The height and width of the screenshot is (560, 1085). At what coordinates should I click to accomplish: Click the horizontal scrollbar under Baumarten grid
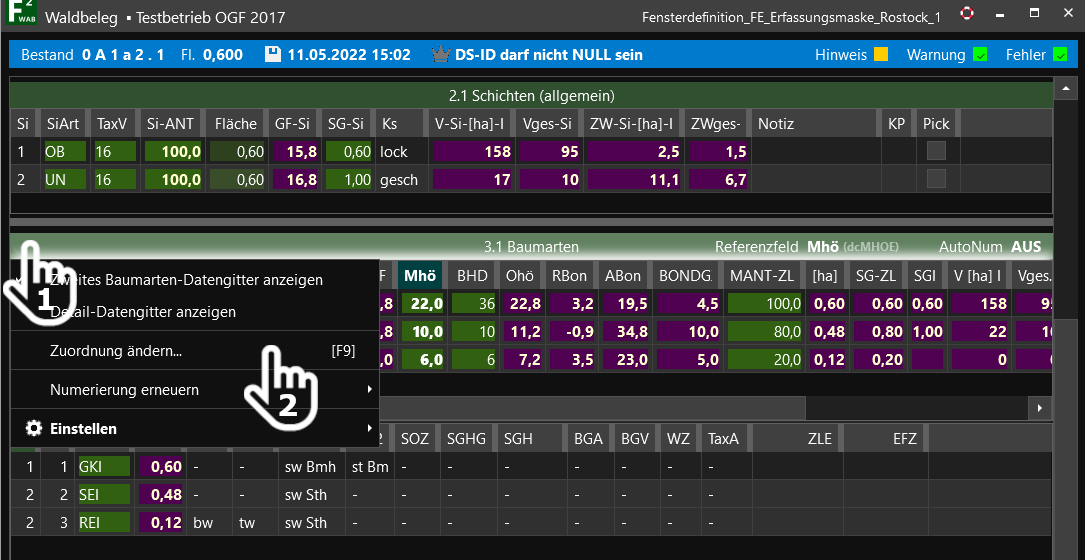point(600,408)
